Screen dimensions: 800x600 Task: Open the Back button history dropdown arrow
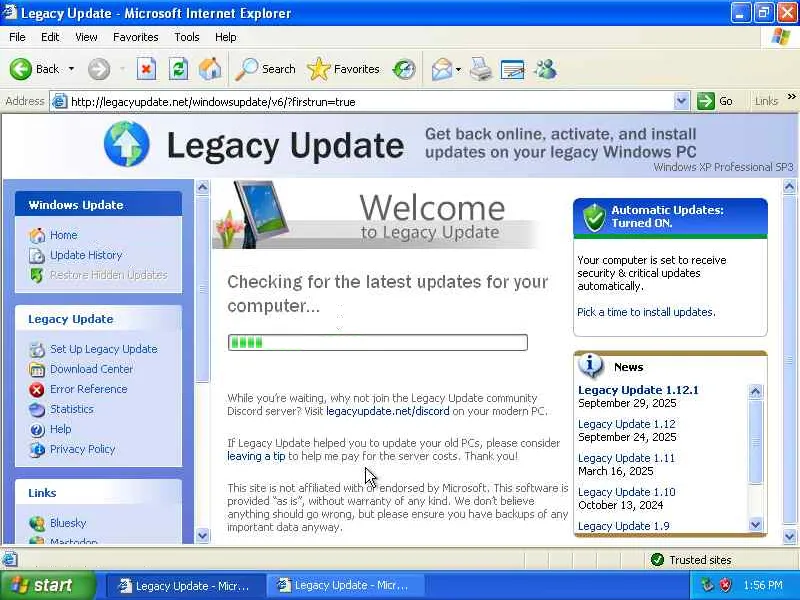click(71, 69)
